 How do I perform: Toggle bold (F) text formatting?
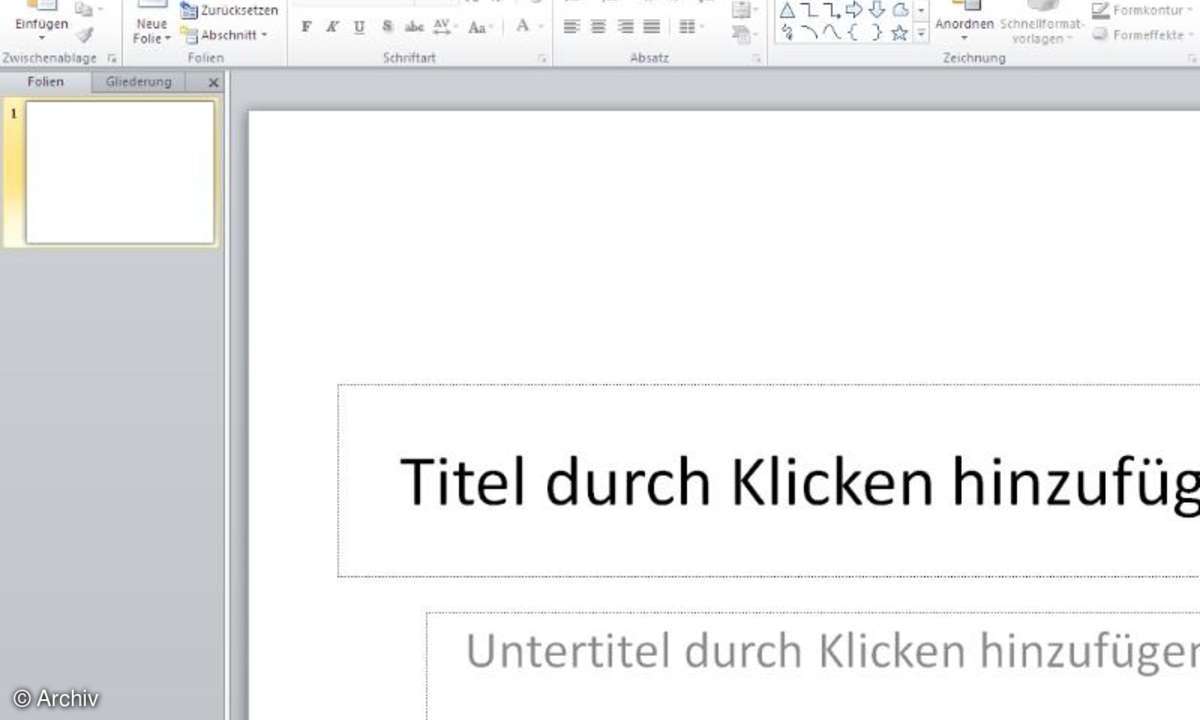306,27
